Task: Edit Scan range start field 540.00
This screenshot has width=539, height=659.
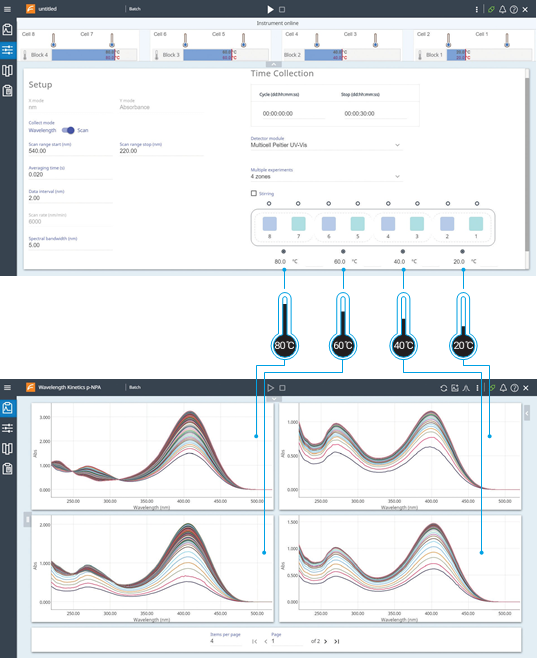Action: (x=70, y=151)
